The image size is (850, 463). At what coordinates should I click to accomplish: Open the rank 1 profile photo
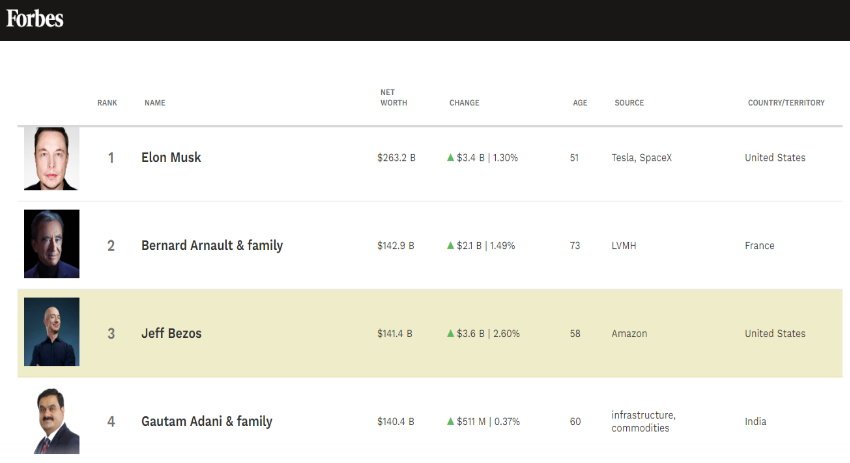click(x=51, y=158)
